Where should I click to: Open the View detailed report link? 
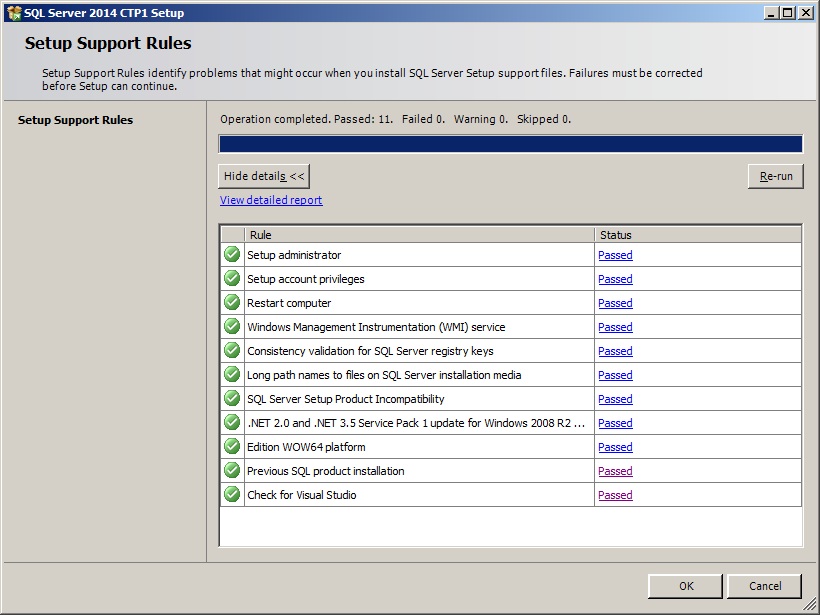[x=271, y=200]
